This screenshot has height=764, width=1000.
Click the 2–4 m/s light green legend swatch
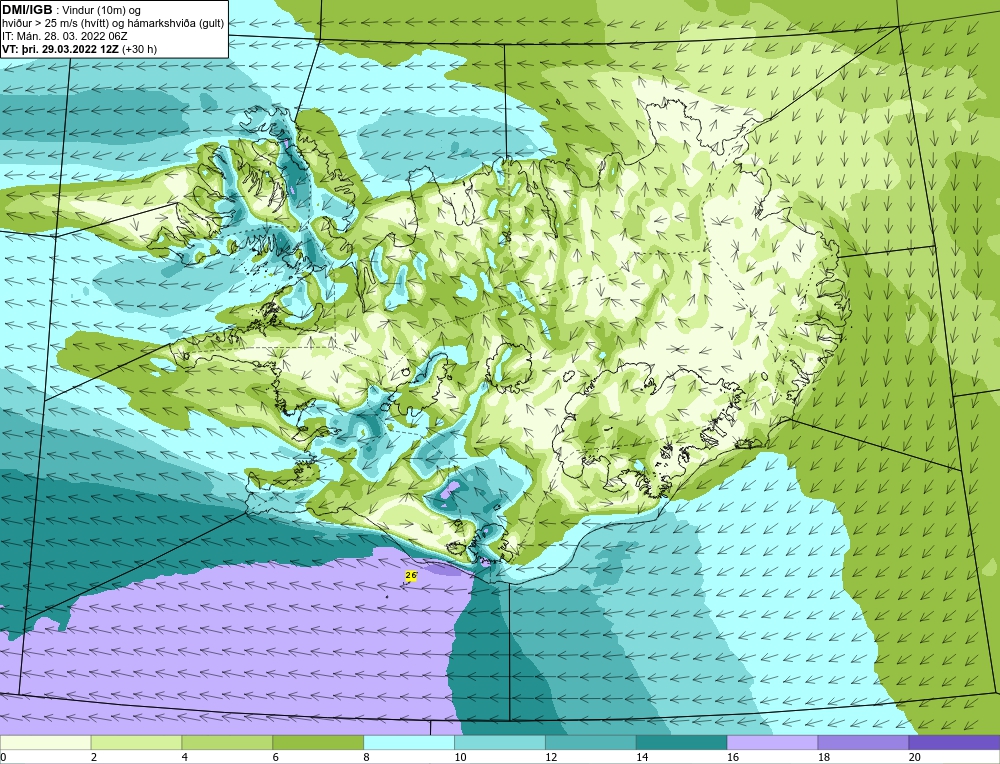click(136, 742)
